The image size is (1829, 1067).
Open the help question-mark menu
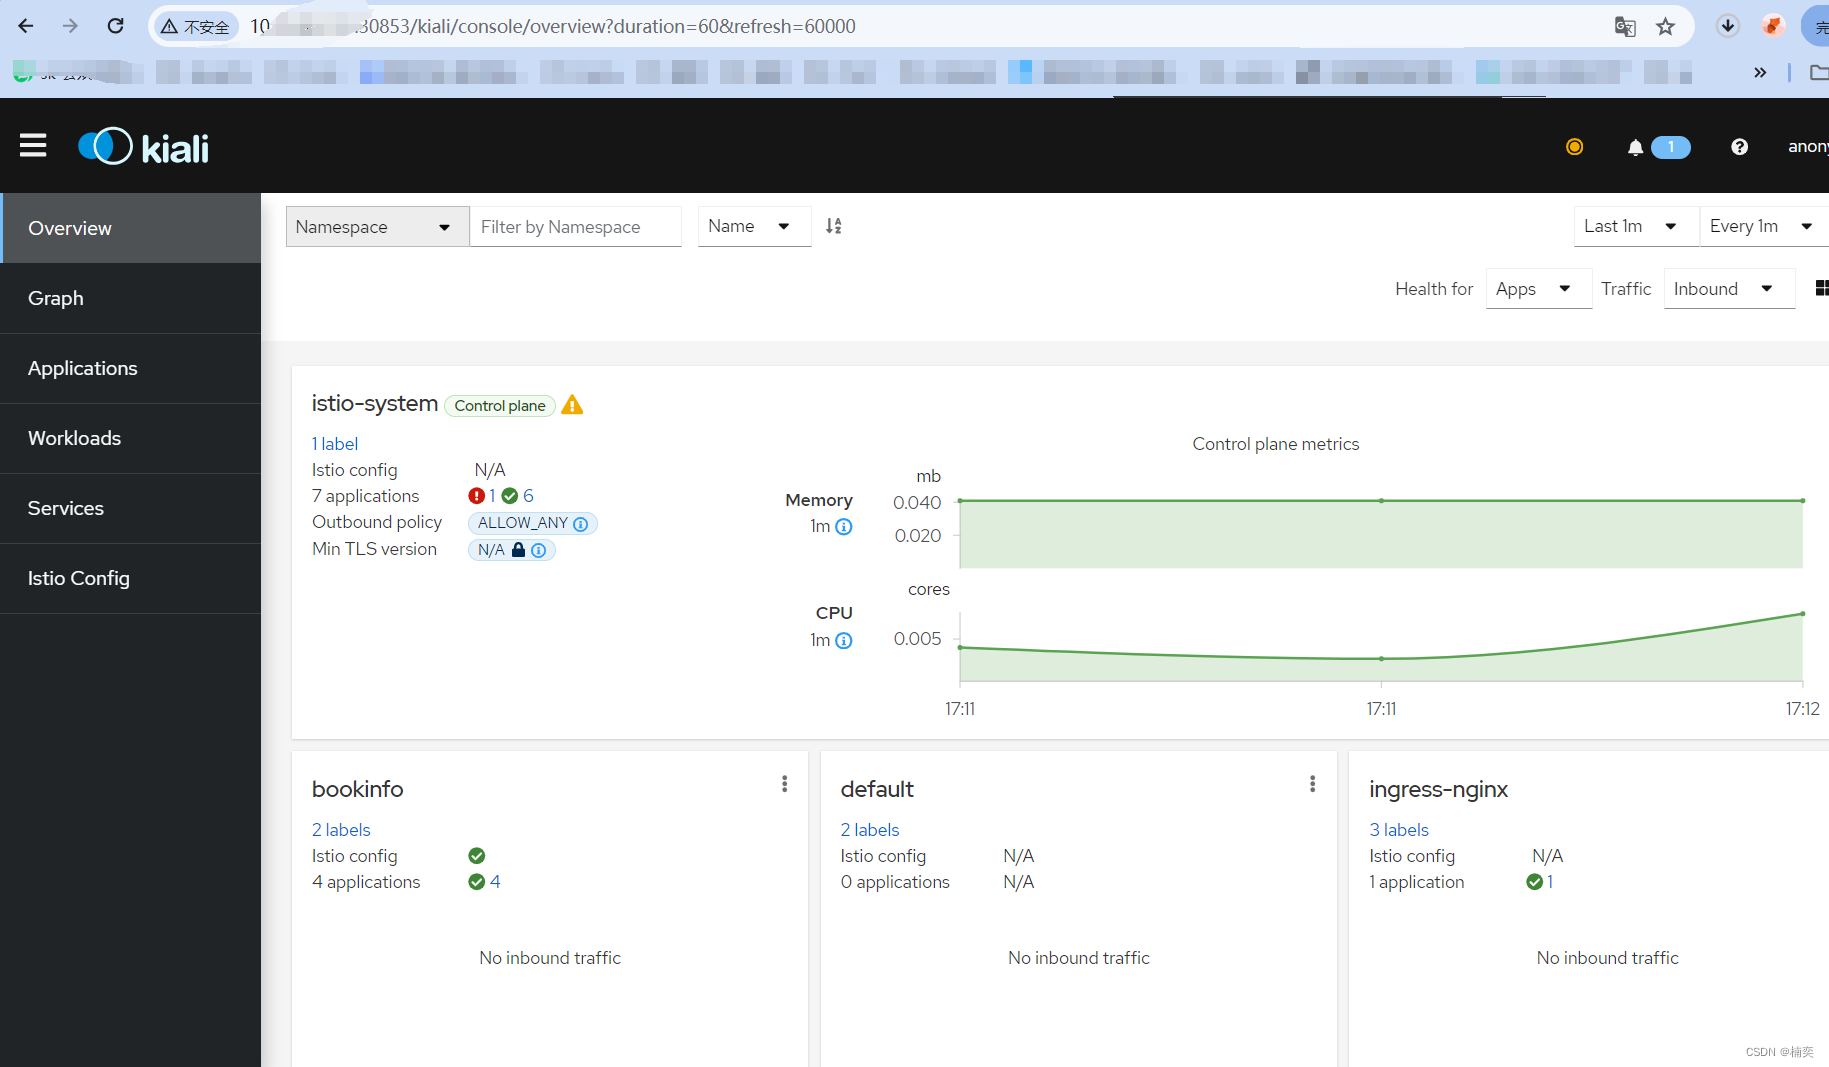point(1739,147)
